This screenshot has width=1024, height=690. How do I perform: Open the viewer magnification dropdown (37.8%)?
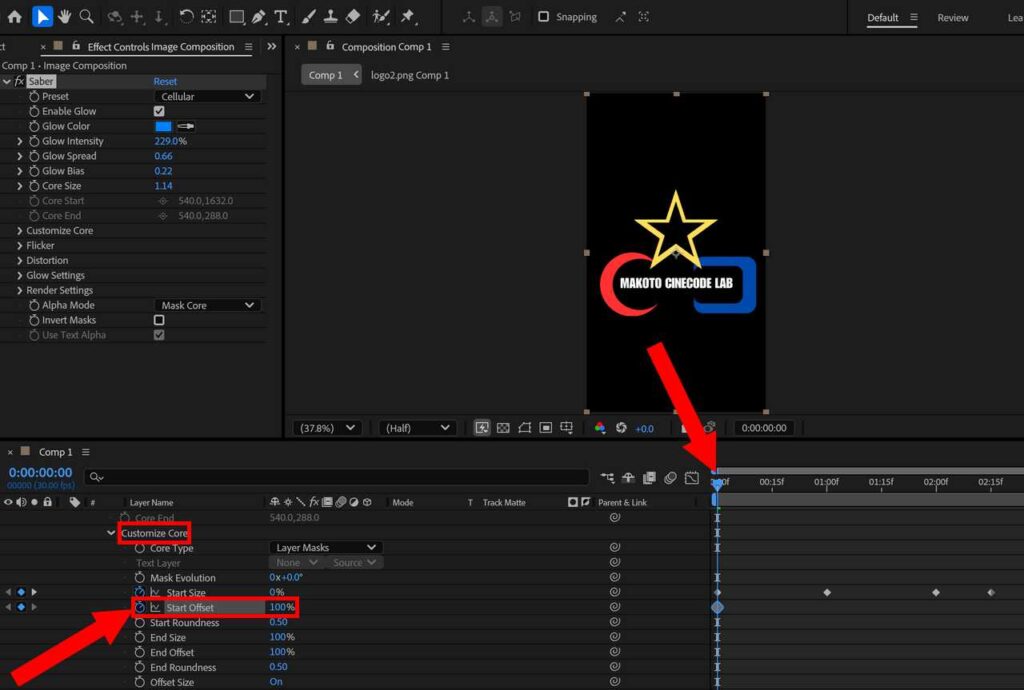coord(327,428)
